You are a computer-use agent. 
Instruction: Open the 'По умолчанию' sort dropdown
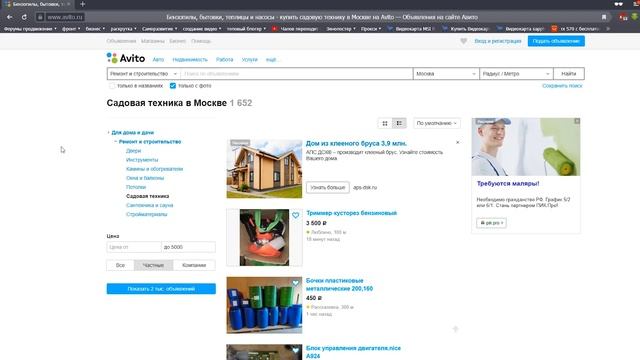pyautogui.click(x=436, y=123)
